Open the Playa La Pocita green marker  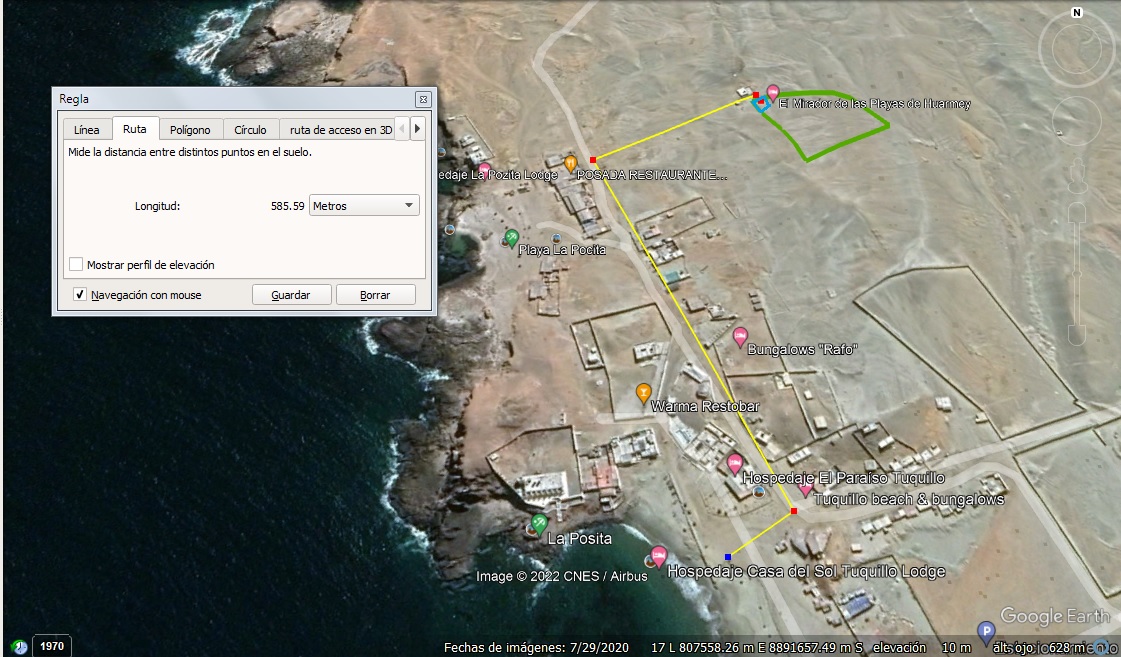[x=511, y=237]
